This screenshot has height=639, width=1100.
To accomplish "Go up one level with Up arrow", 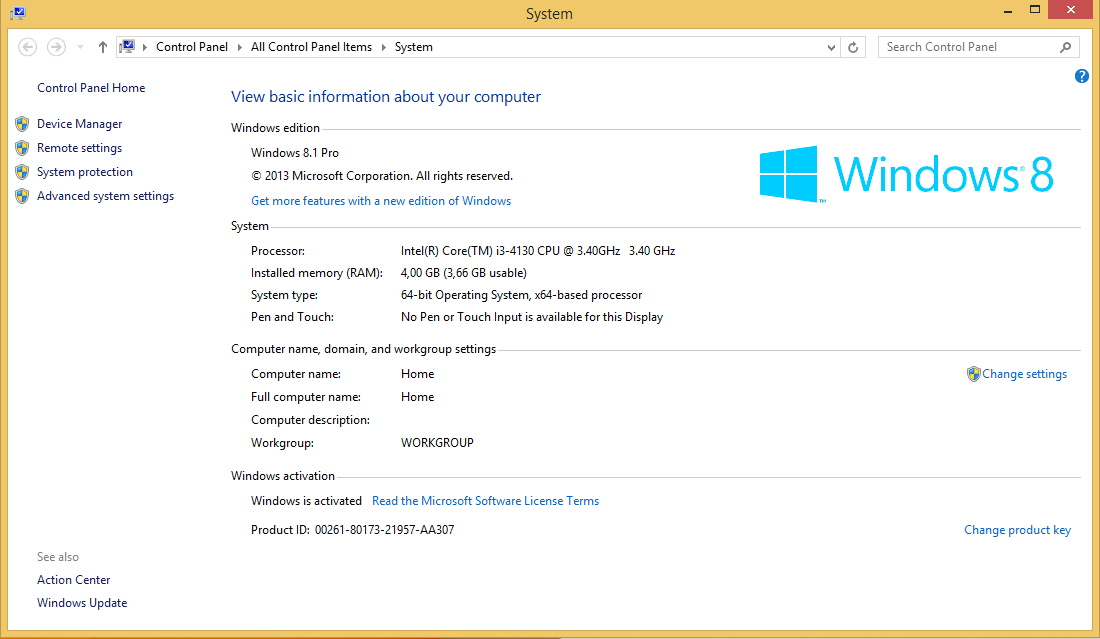I will [x=103, y=47].
